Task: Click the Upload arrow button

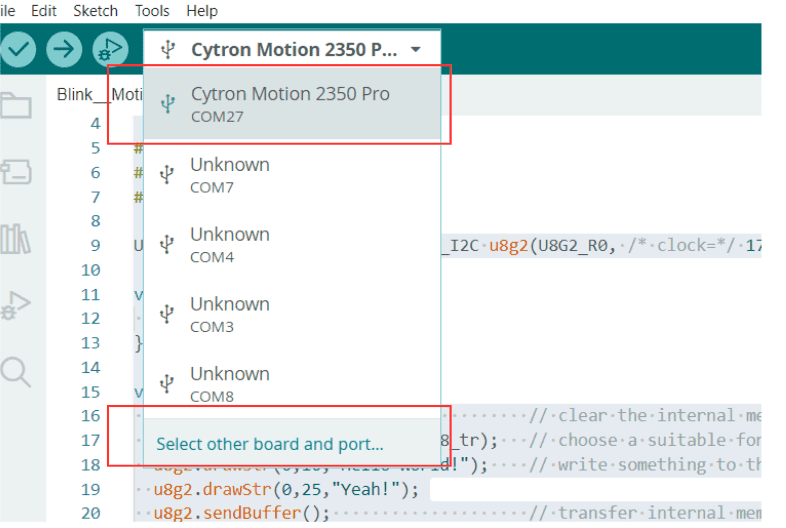Action: 64,49
